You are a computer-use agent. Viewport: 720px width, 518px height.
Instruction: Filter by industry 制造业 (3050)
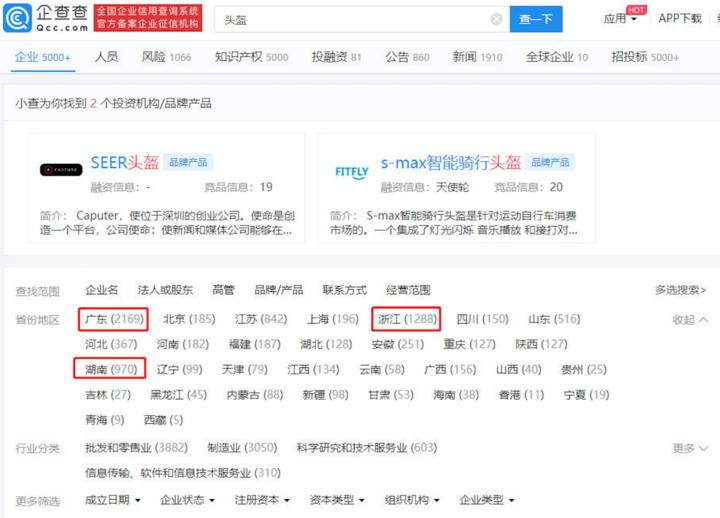tap(242, 448)
